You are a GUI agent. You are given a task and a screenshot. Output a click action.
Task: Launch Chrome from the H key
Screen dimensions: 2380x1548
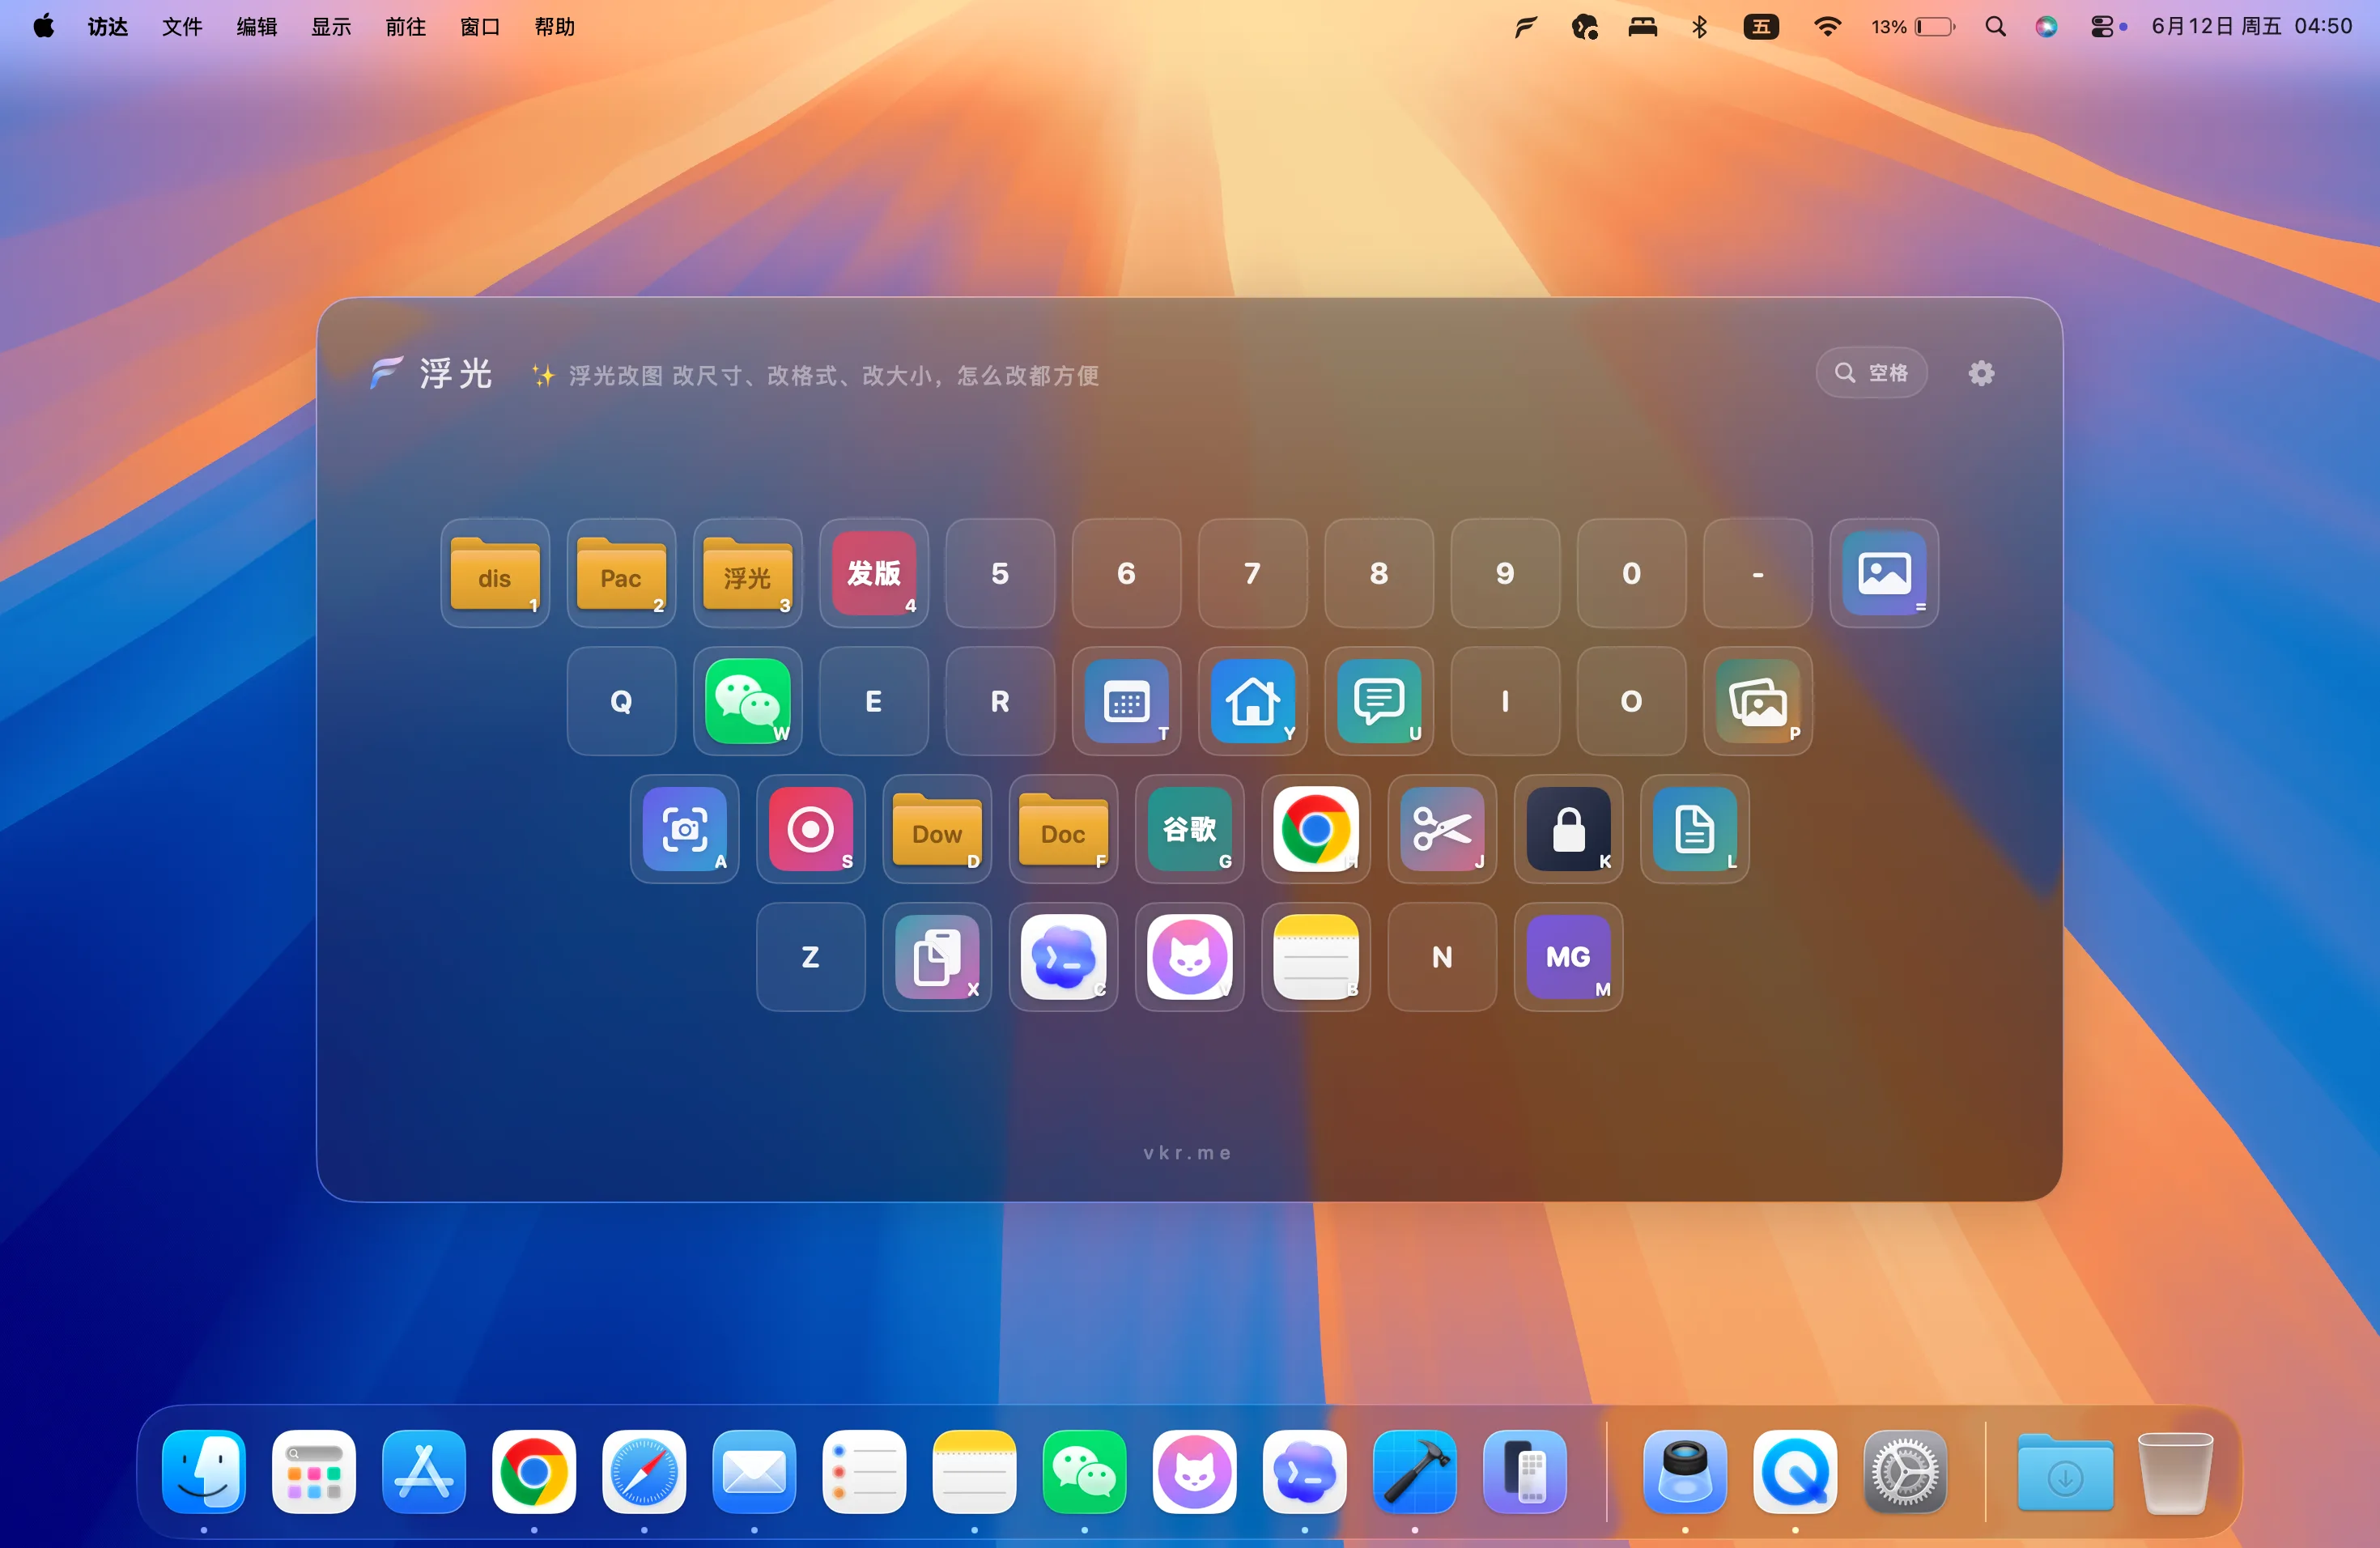[1315, 829]
